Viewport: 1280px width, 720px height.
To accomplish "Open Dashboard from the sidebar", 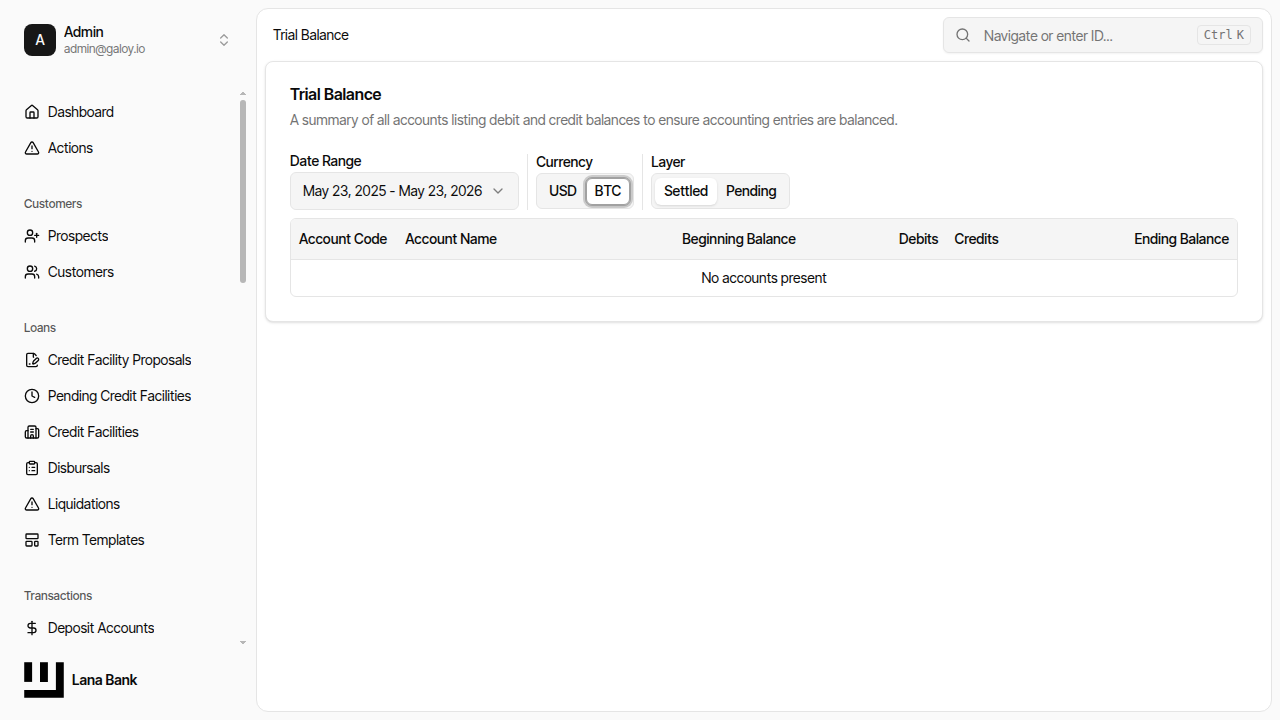I will (128, 112).
